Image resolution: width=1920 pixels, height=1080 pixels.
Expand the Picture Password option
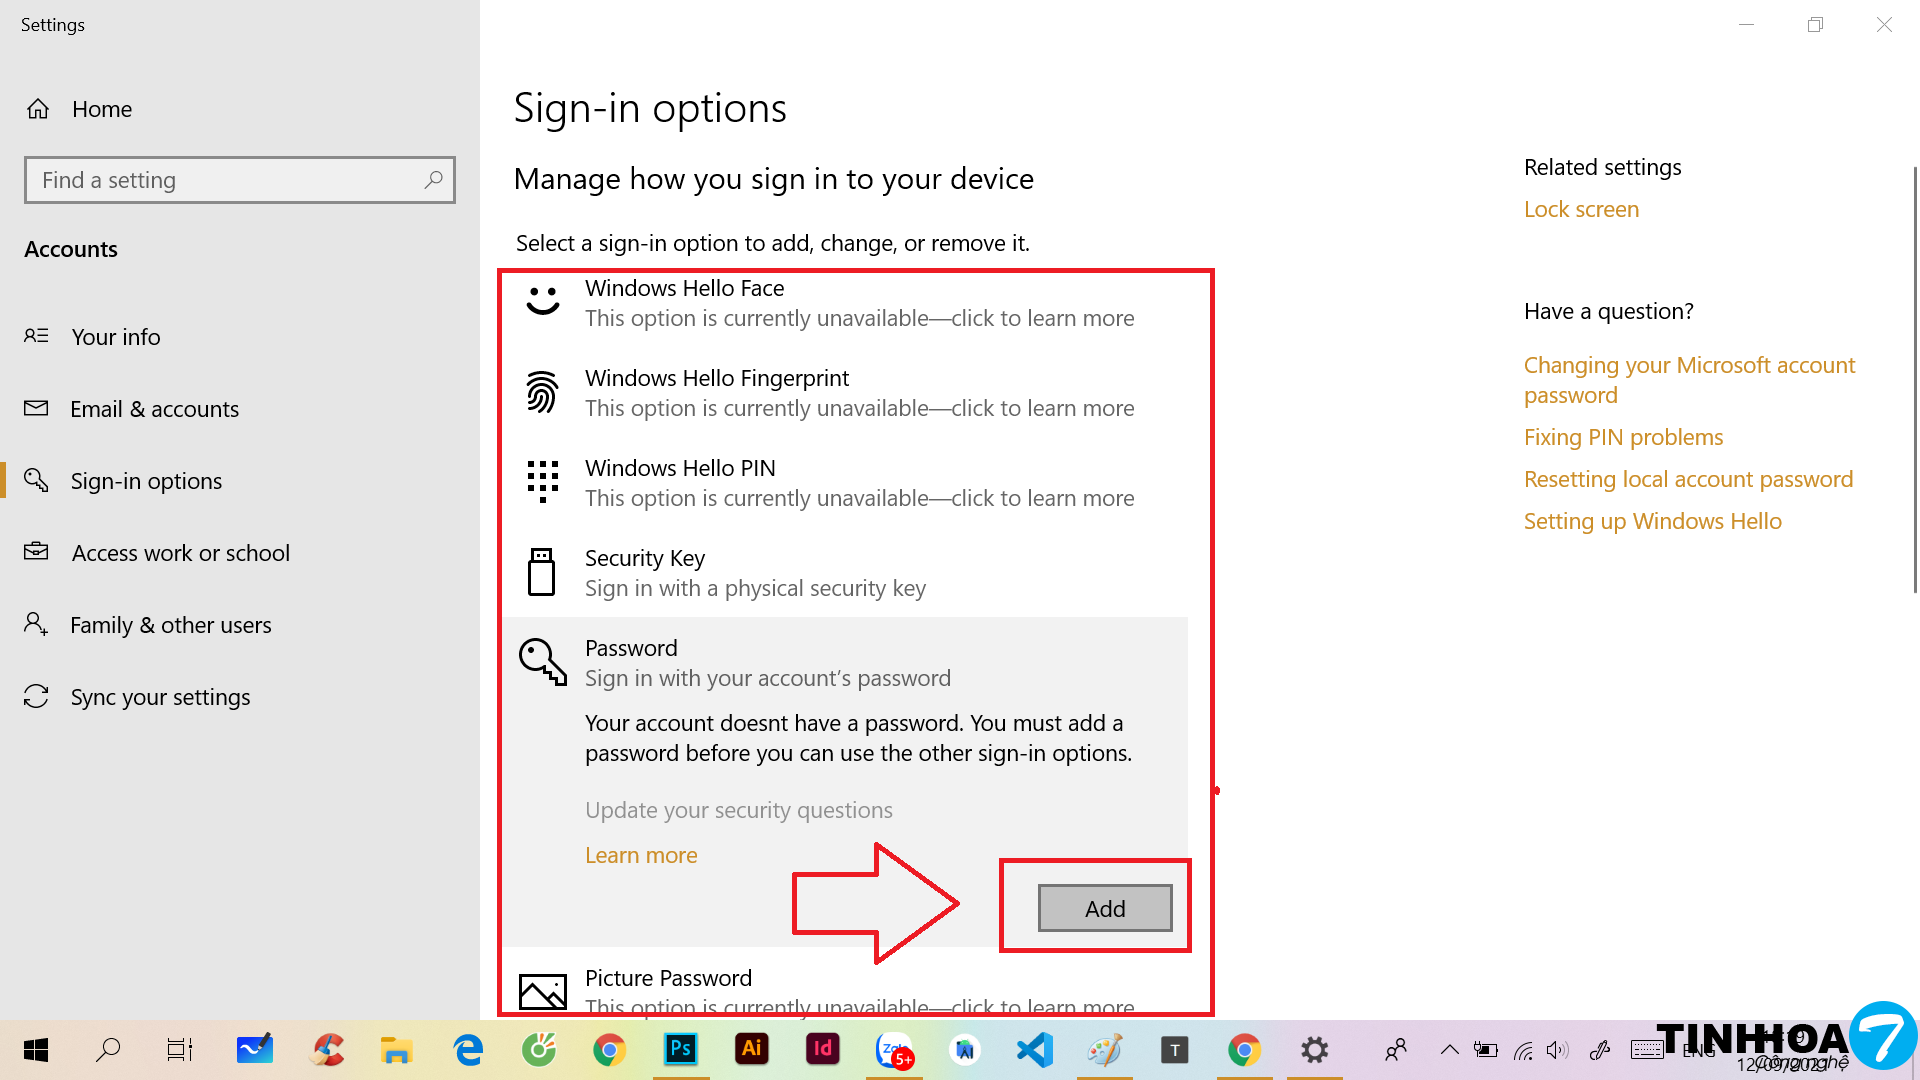pyautogui.click(x=858, y=990)
